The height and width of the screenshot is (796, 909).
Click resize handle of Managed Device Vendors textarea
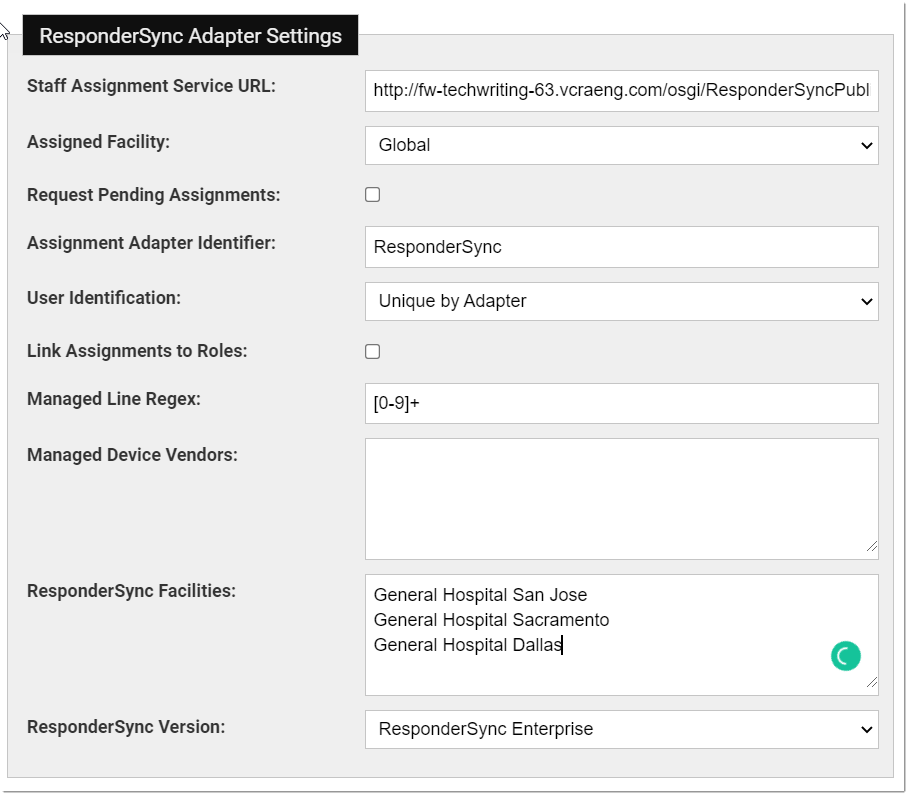pos(872,547)
